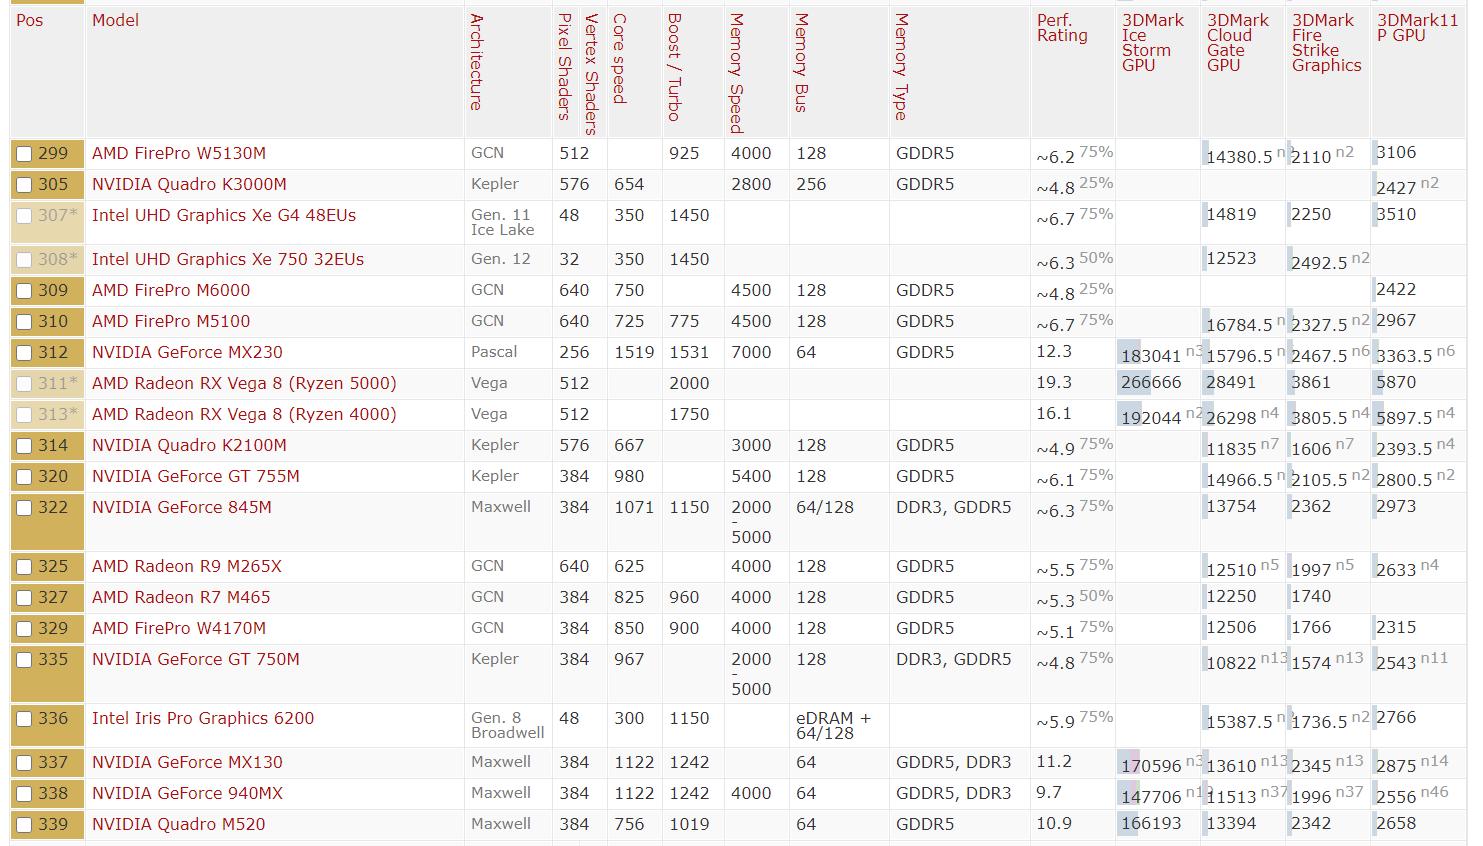Select the AMD FirePro M6000 row checkbox
This screenshot has width=1483, height=846.
click(x=24, y=291)
